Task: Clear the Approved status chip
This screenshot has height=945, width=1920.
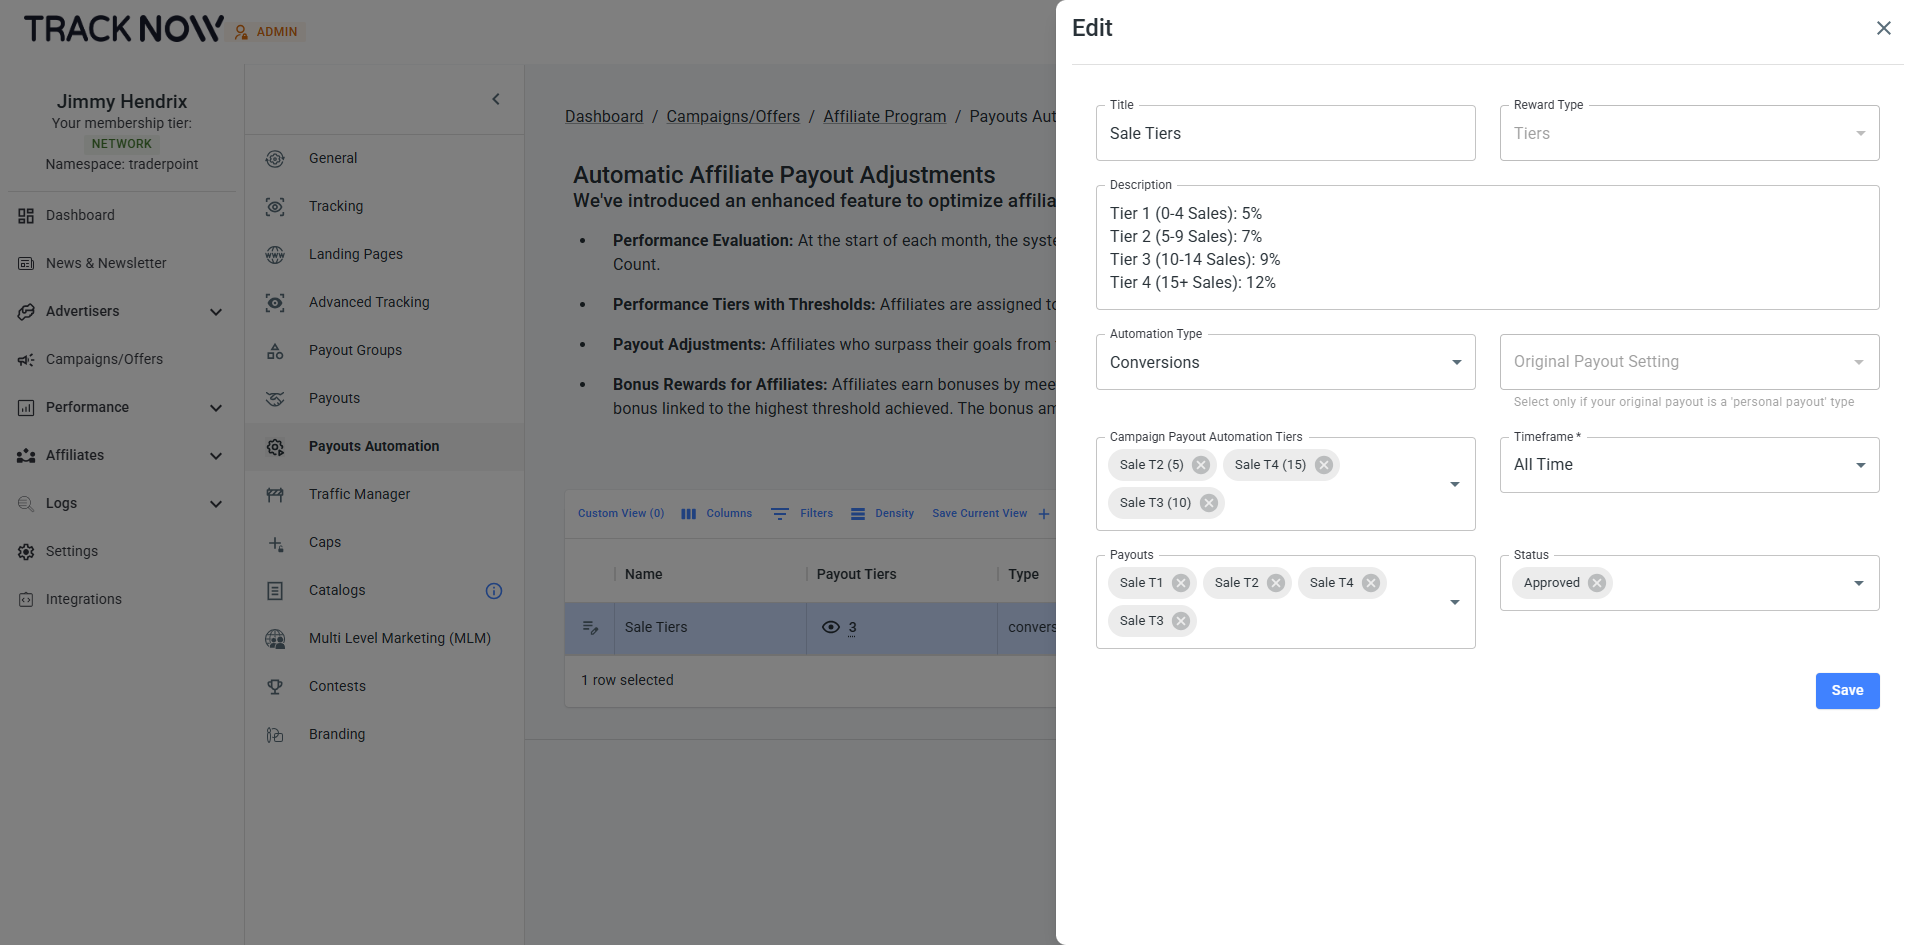Action: (1597, 583)
